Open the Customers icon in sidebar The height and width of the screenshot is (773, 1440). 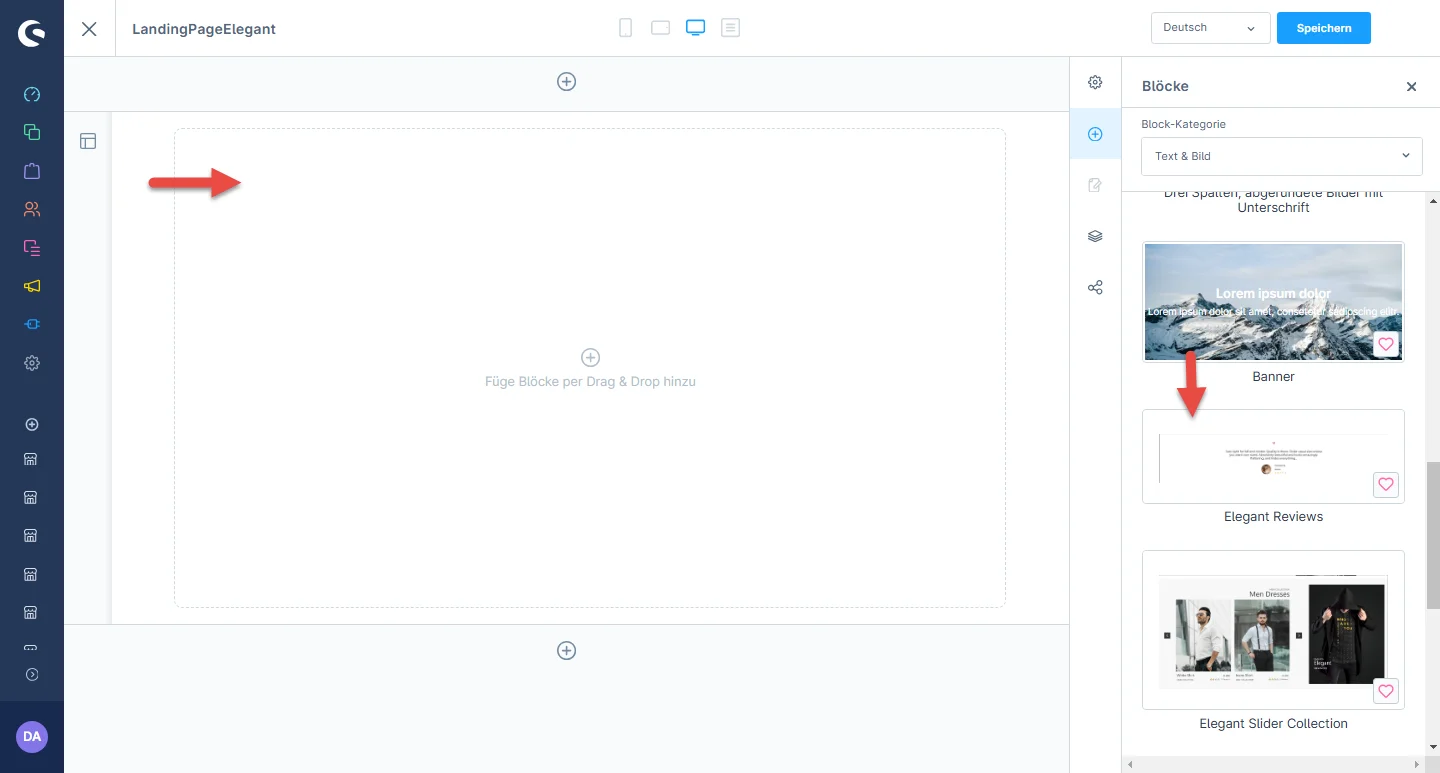click(x=32, y=209)
